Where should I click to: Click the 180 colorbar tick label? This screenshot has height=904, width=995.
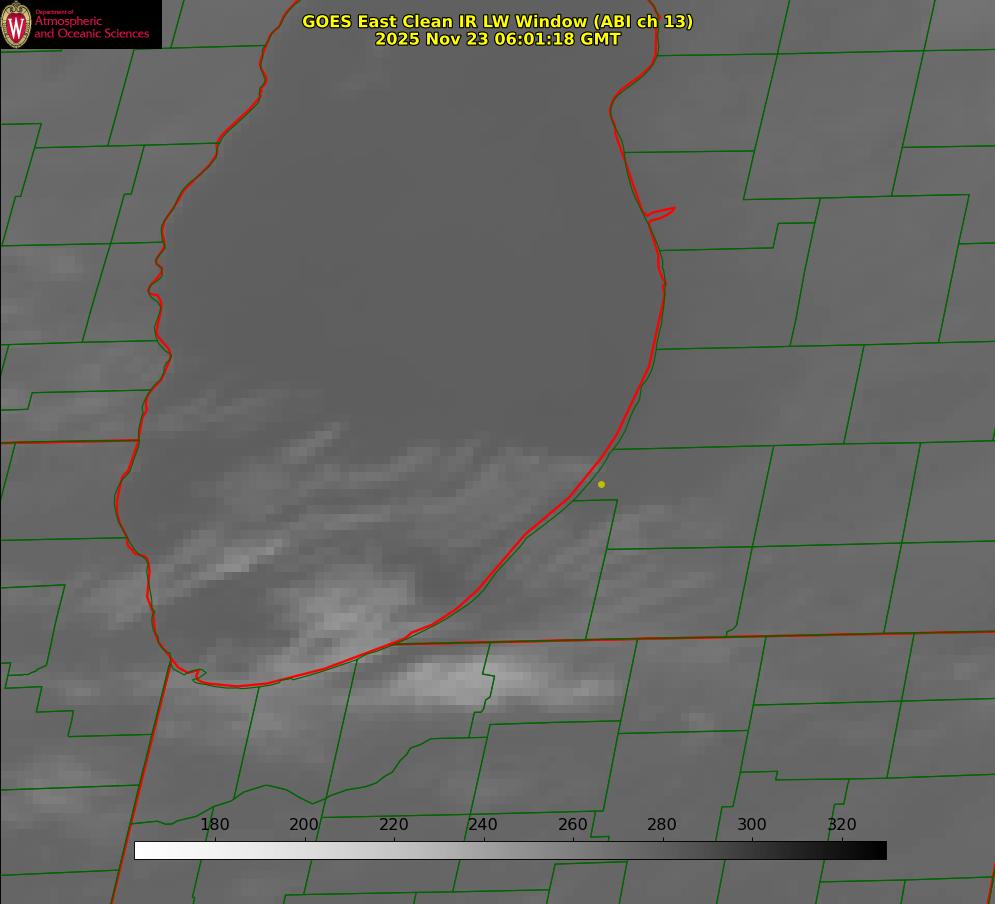pyautogui.click(x=215, y=824)
